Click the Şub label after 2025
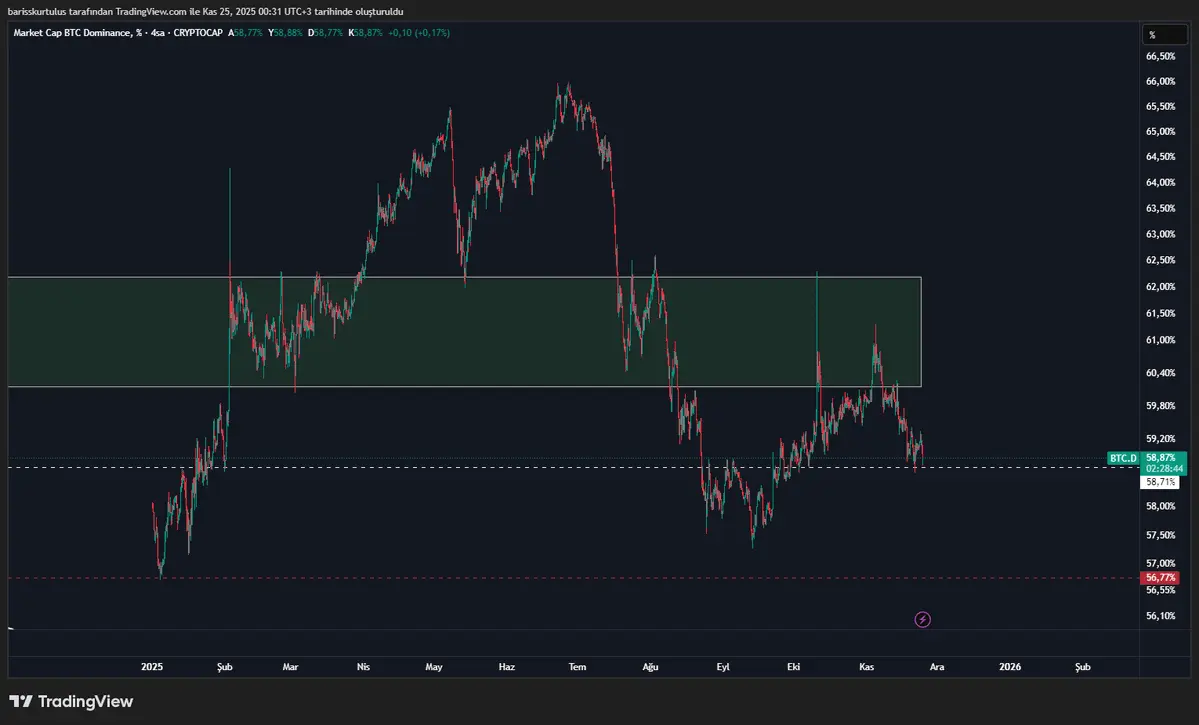1199x725 pixels. 225,667
